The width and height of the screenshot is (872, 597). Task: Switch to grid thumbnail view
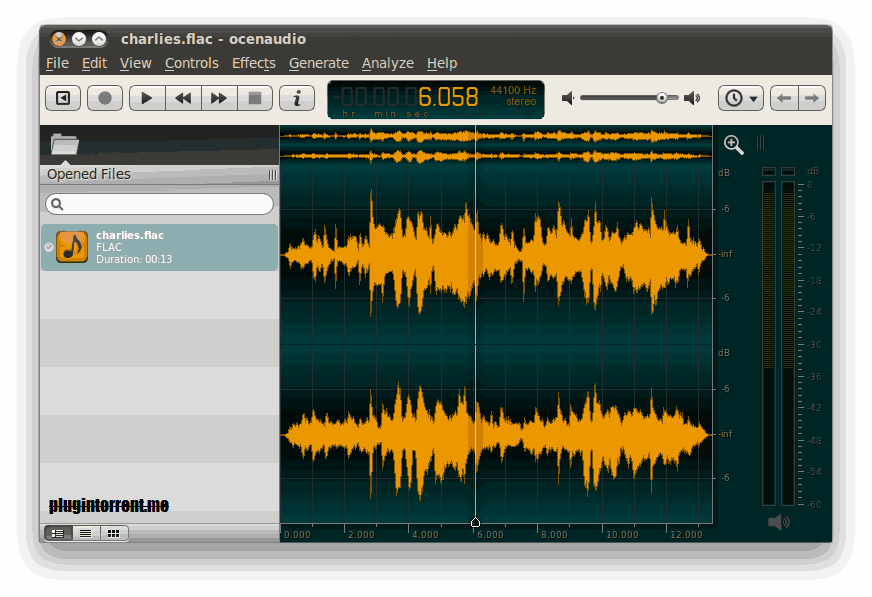click(113, 533)
